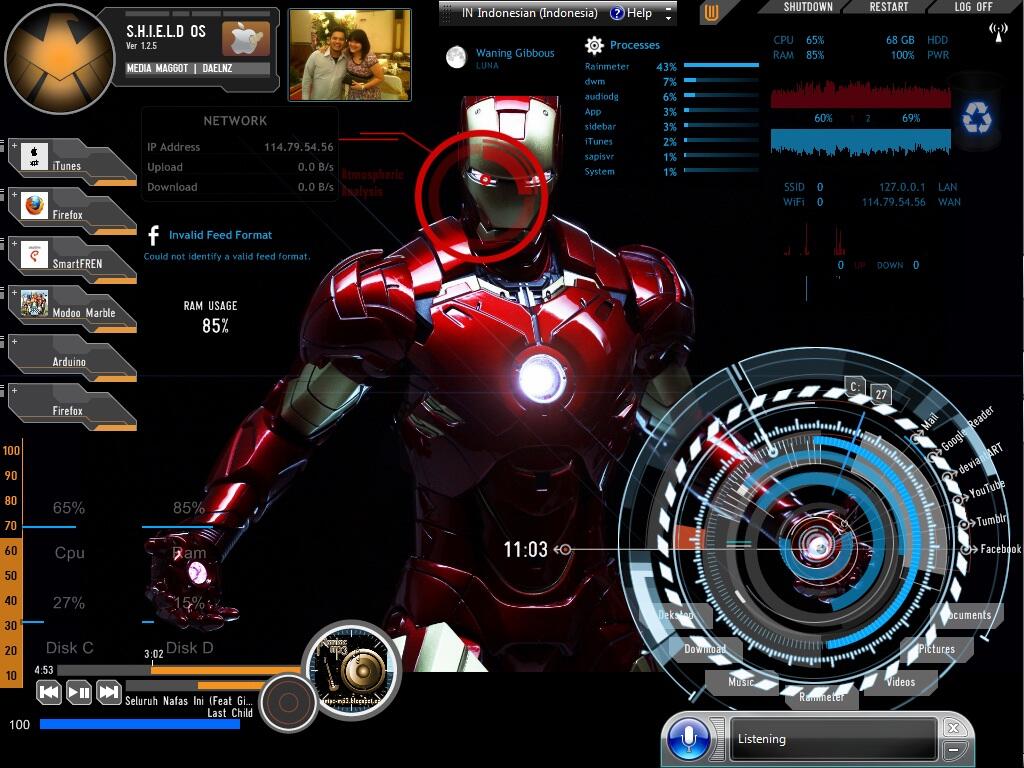Launch the second Firefox shortcut without icon

click(x=72, y=407)
